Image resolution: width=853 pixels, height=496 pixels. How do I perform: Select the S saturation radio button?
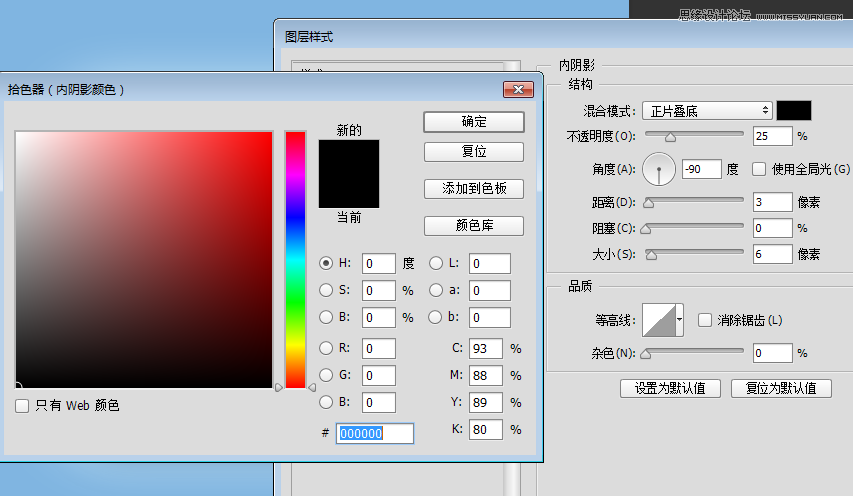pyautogui.click(x=326, y=291)
